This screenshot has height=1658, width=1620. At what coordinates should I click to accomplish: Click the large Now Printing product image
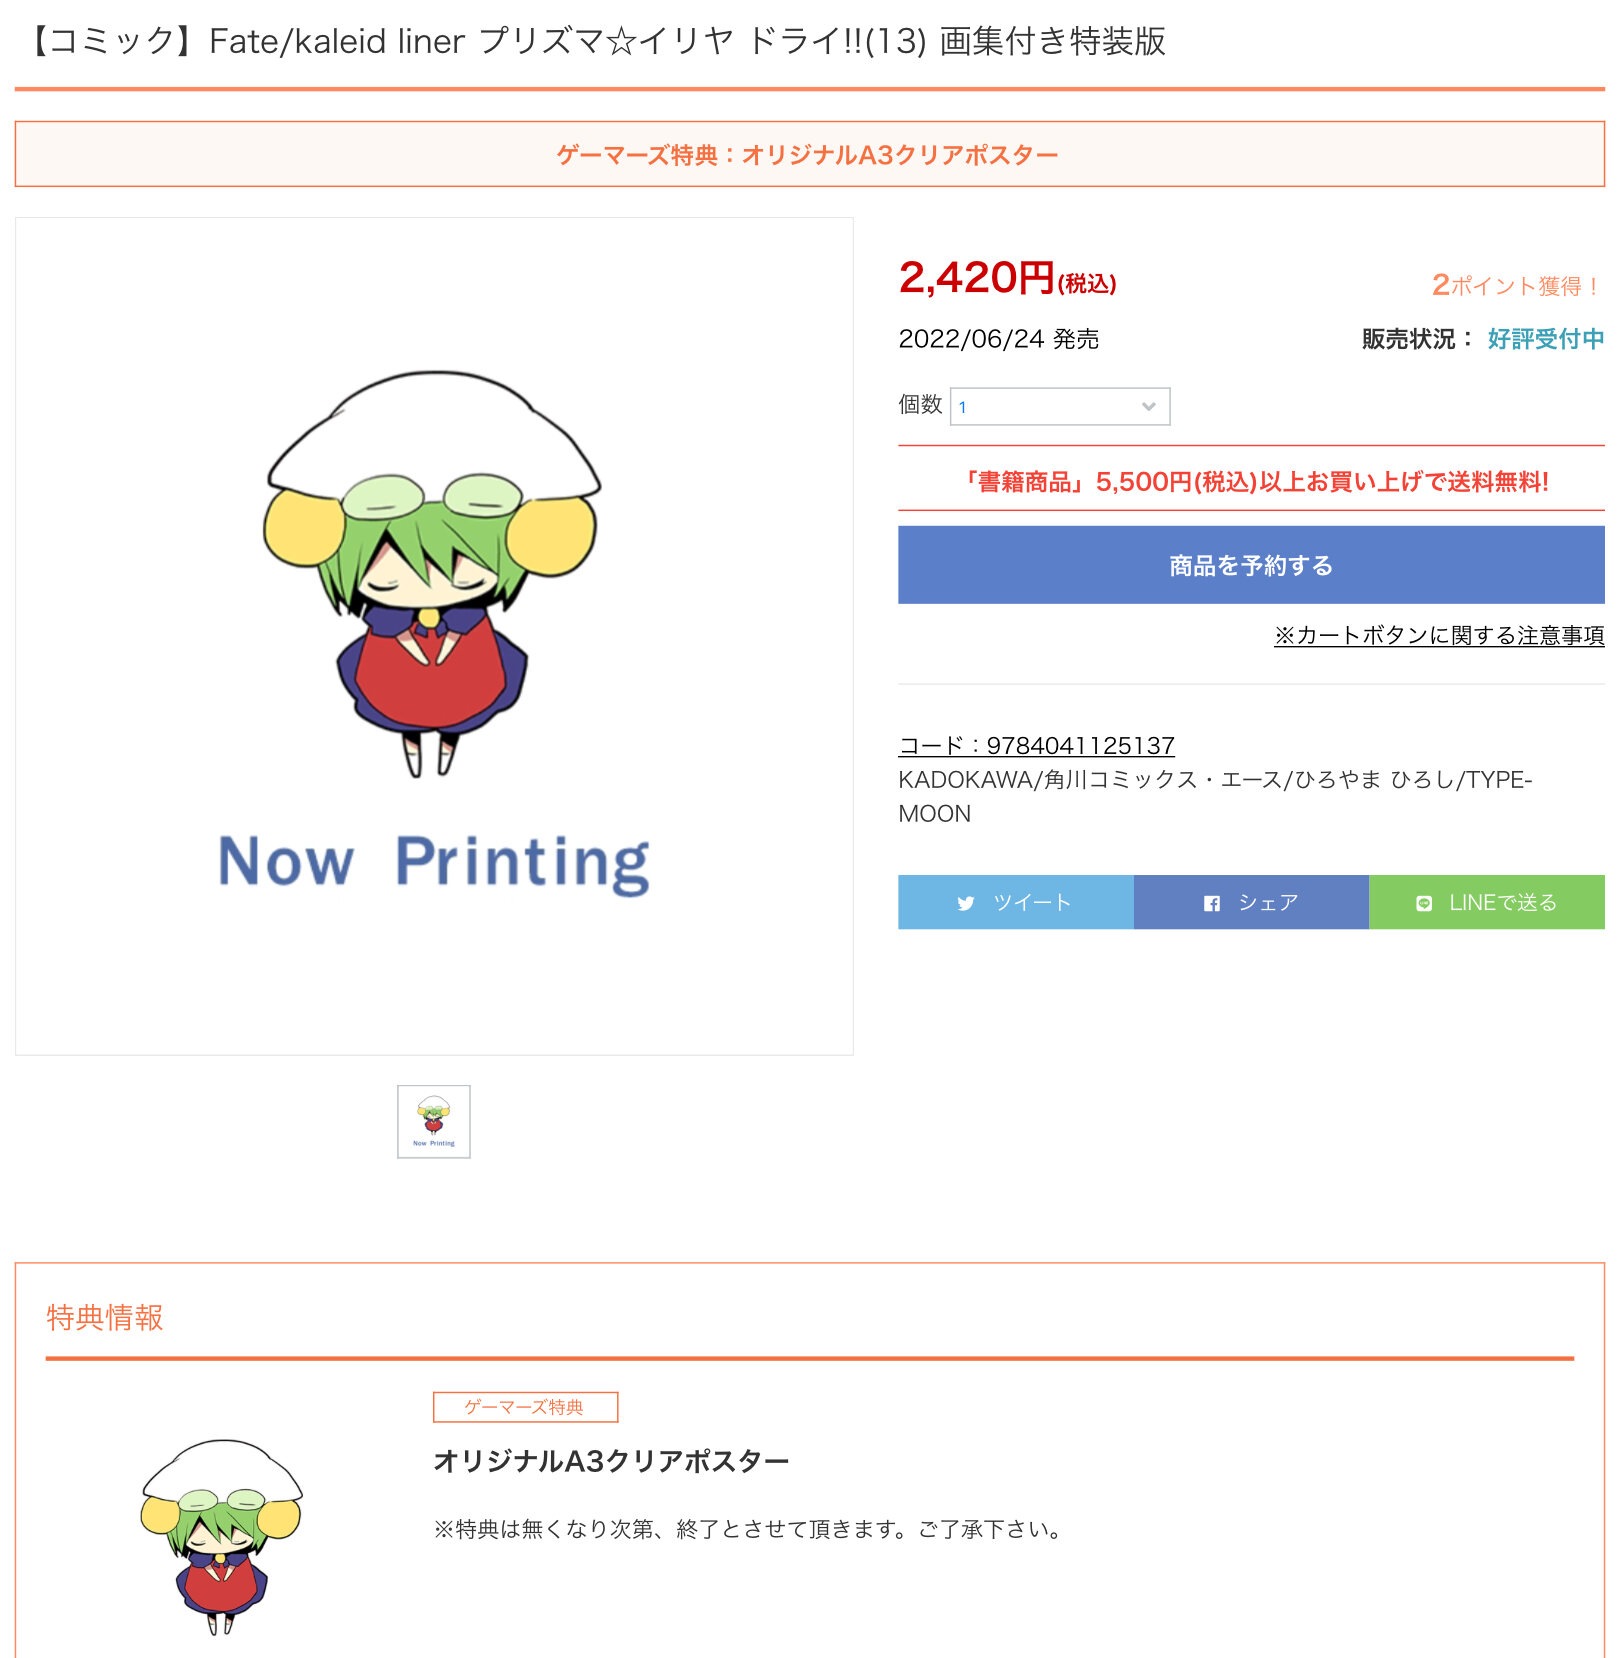click(x=434, y=636)
